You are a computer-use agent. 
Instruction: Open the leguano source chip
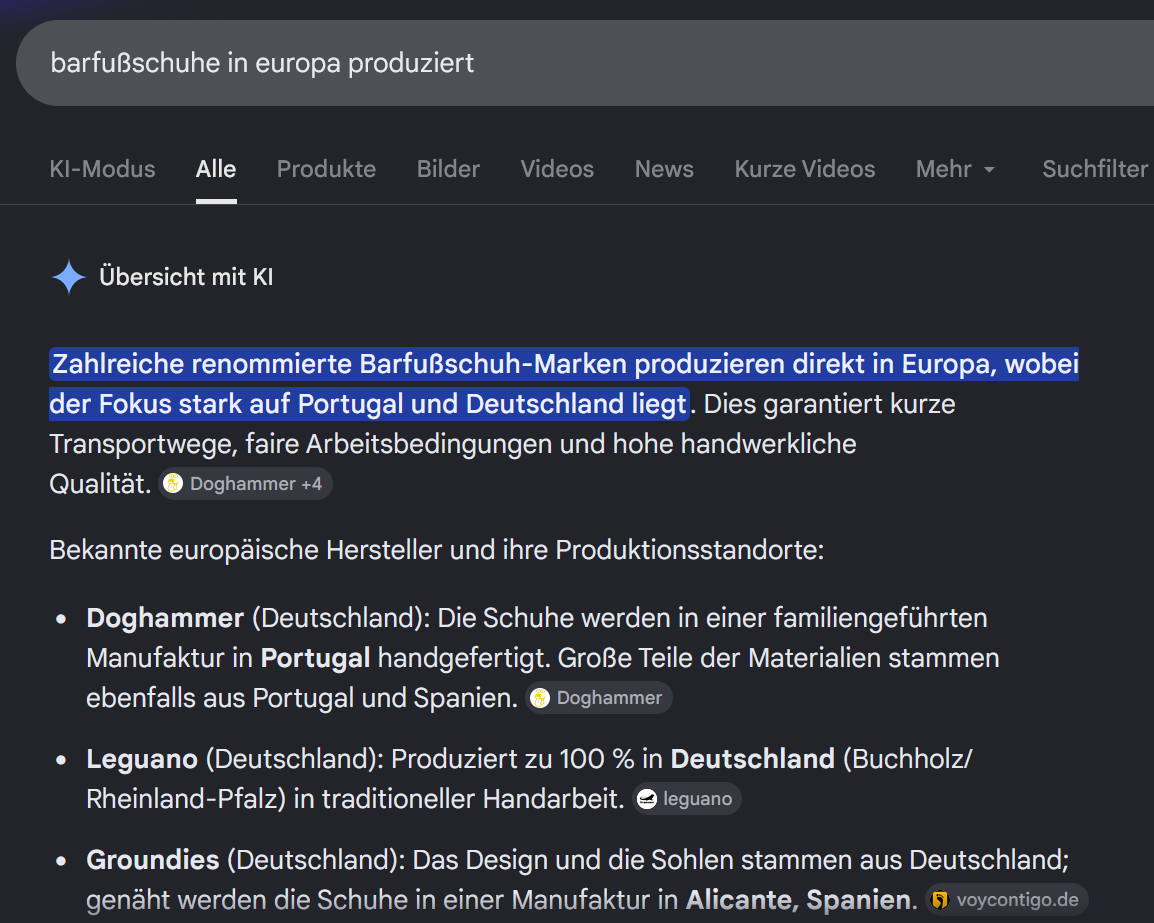click(x=687, y=799)
